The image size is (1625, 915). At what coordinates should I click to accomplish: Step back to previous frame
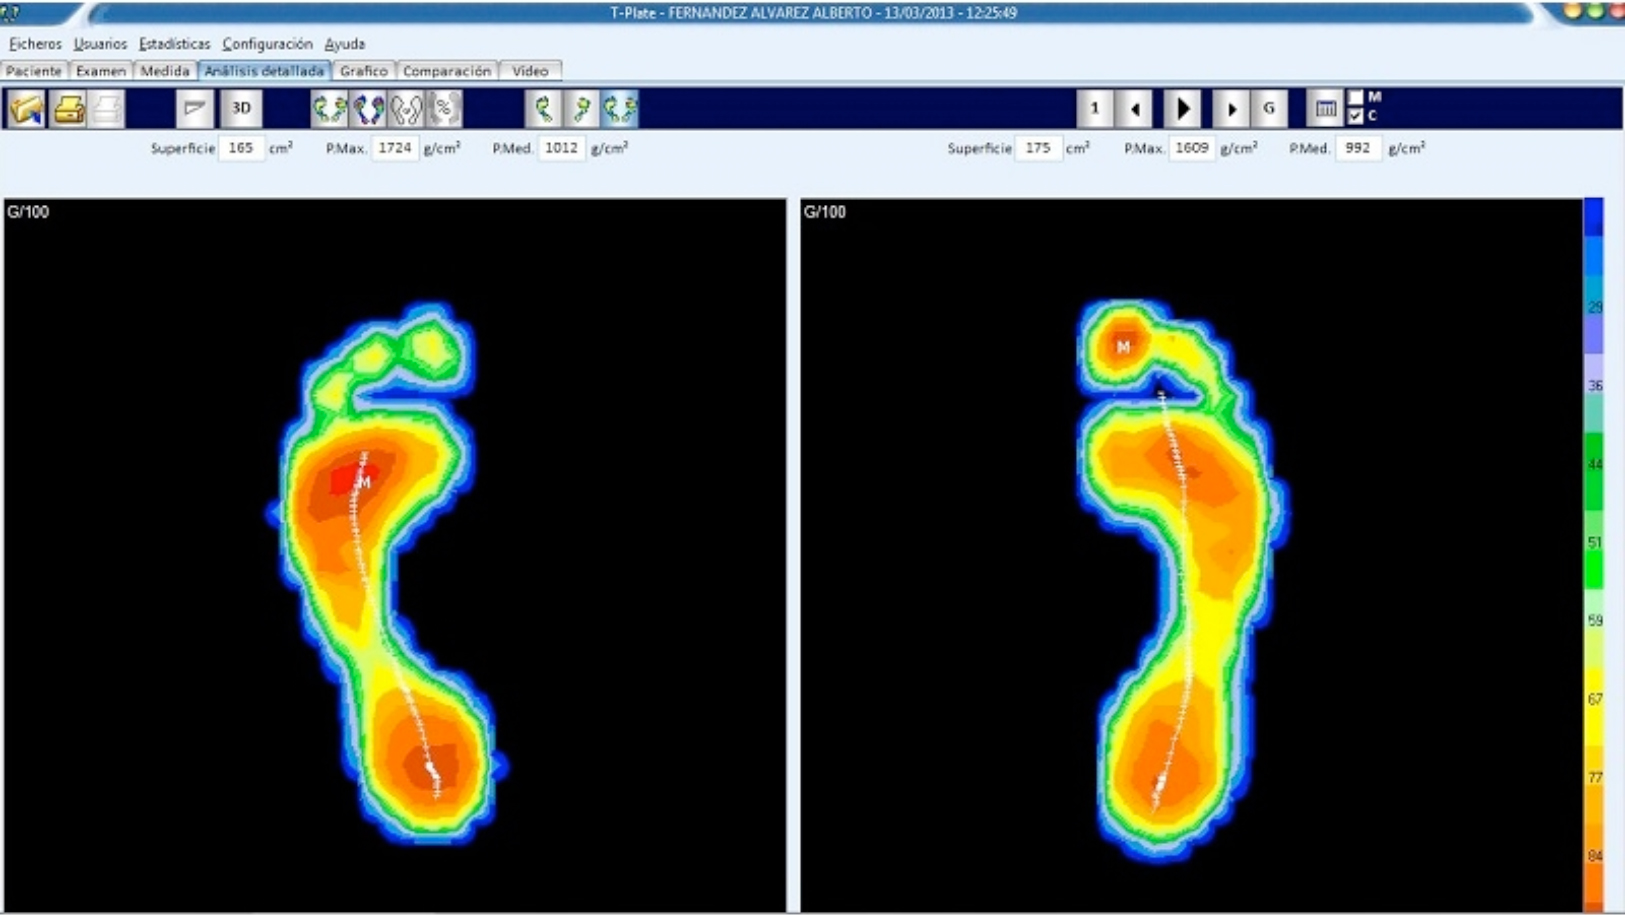[1135, 108]
